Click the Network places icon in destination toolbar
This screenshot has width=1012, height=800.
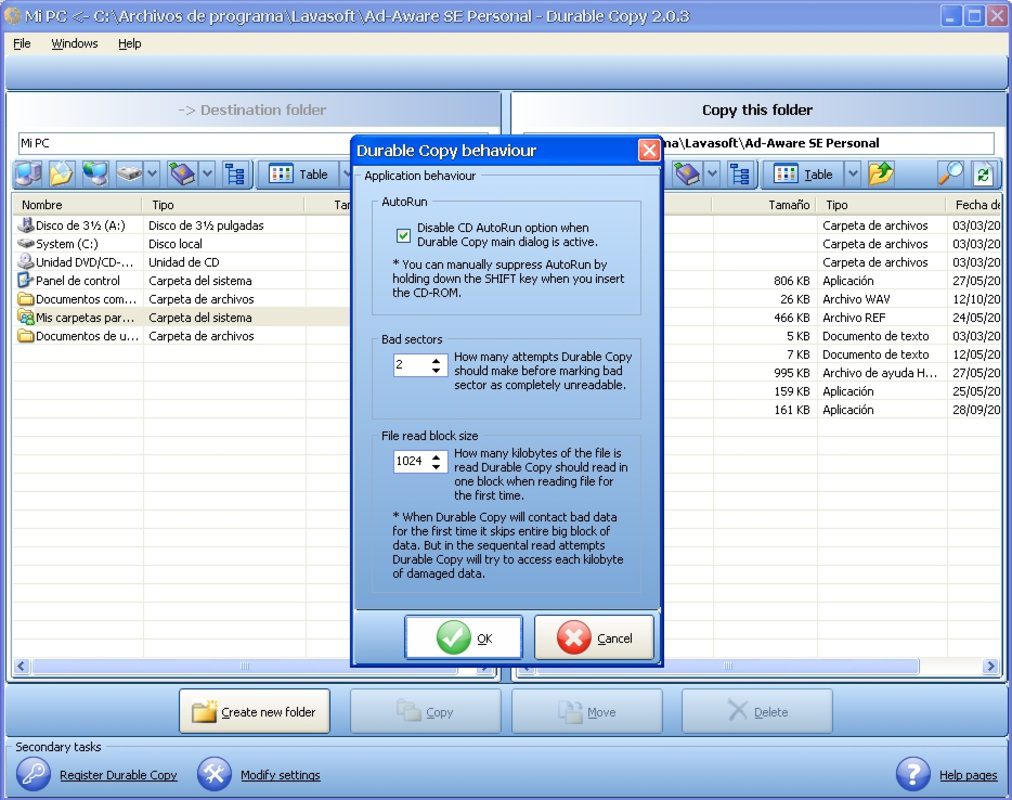click(x=96, y=174)
